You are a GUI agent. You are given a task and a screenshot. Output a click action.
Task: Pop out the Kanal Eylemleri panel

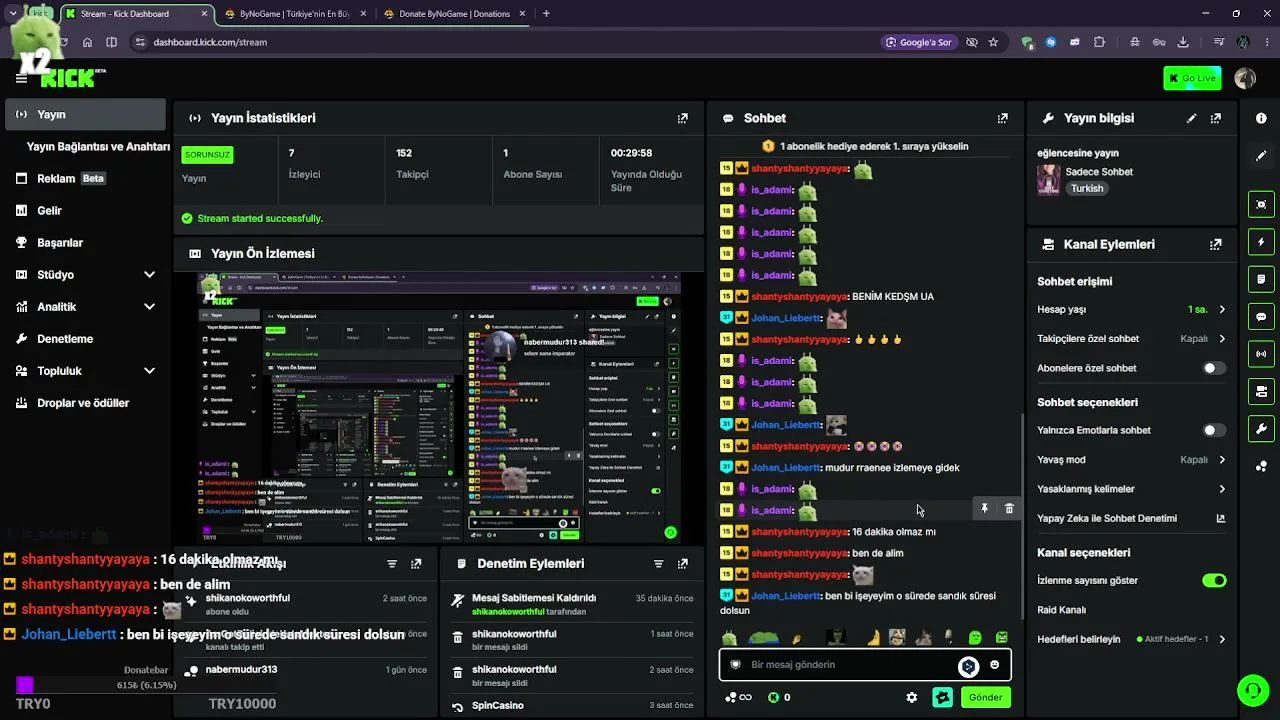(1216, 244)
